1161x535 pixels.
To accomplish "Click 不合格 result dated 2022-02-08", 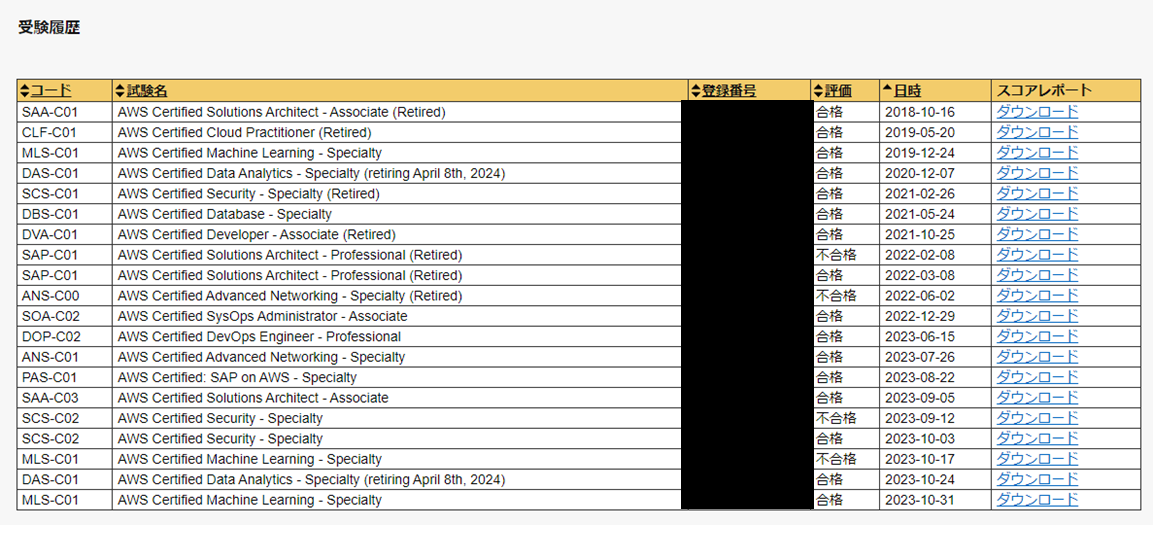I will (x=836, y=255).
